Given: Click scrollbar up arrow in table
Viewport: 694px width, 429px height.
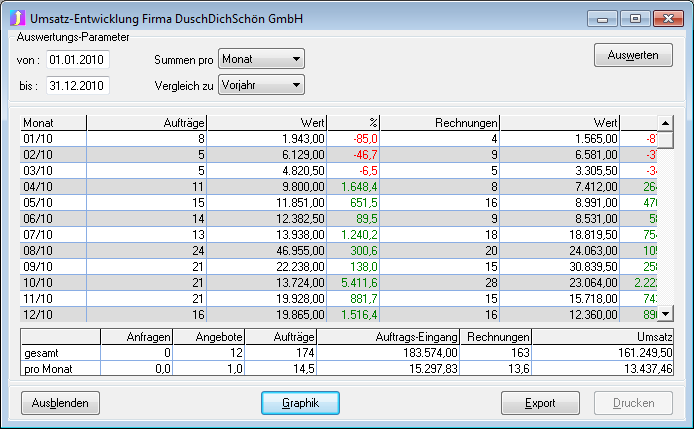Looking at the screenshot, I should pyautogui.click(x=665, y=122).
